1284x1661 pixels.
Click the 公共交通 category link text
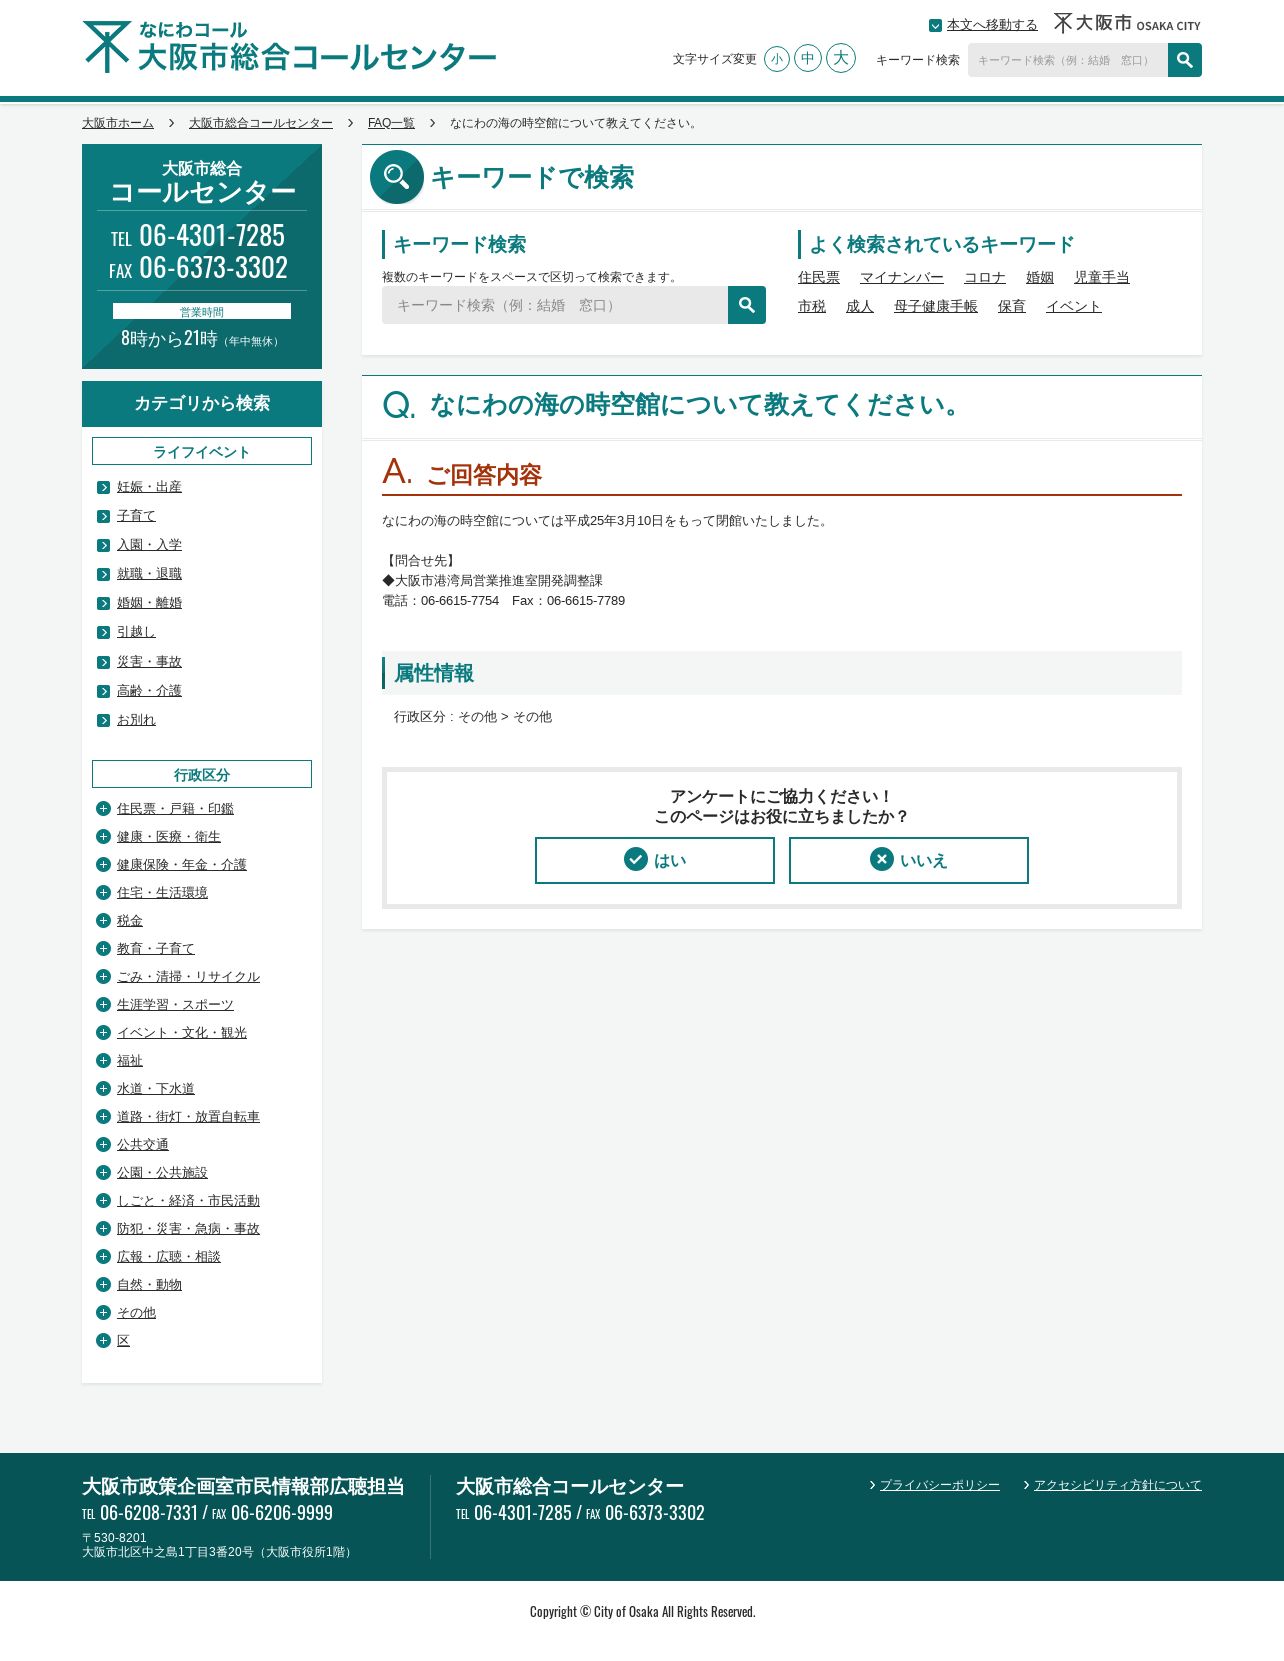[x=143, y=1145]
